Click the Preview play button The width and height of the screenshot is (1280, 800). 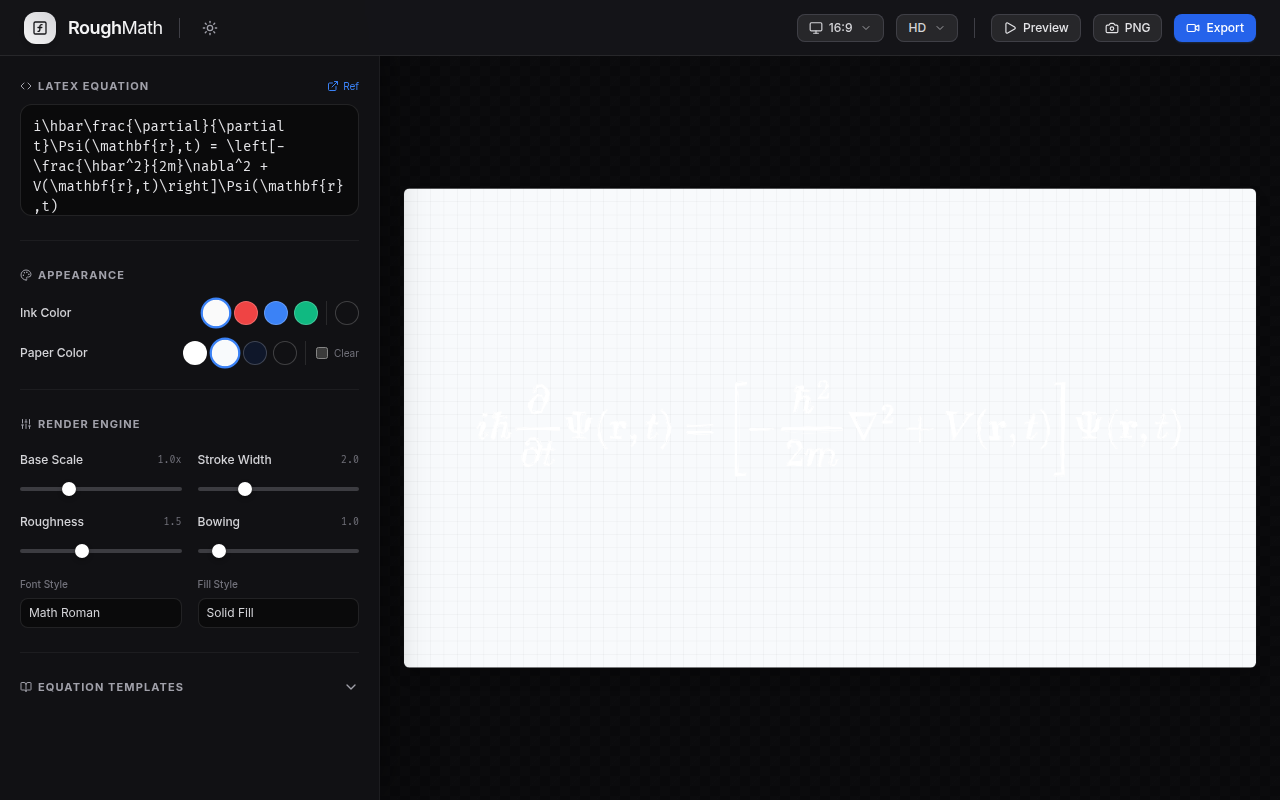point(1036,28)
